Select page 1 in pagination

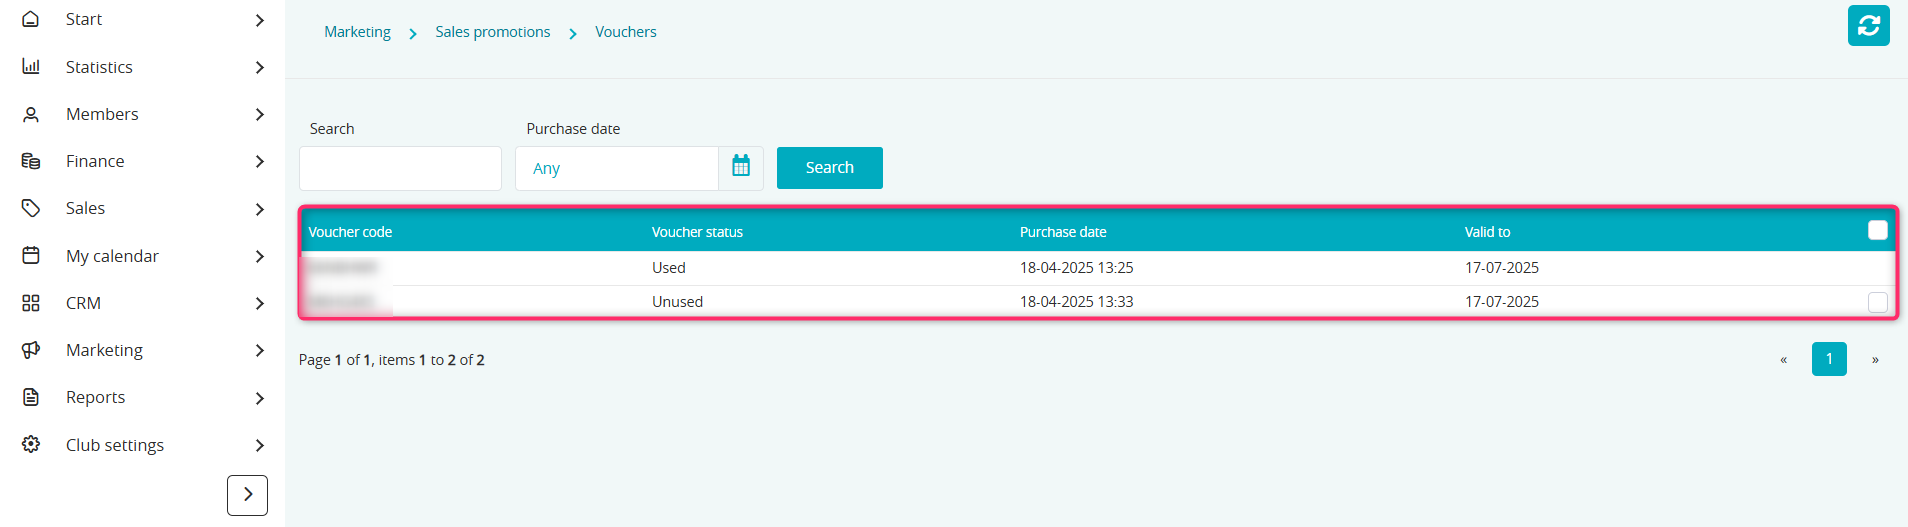pyautogui.click(x=1828, y=359)
